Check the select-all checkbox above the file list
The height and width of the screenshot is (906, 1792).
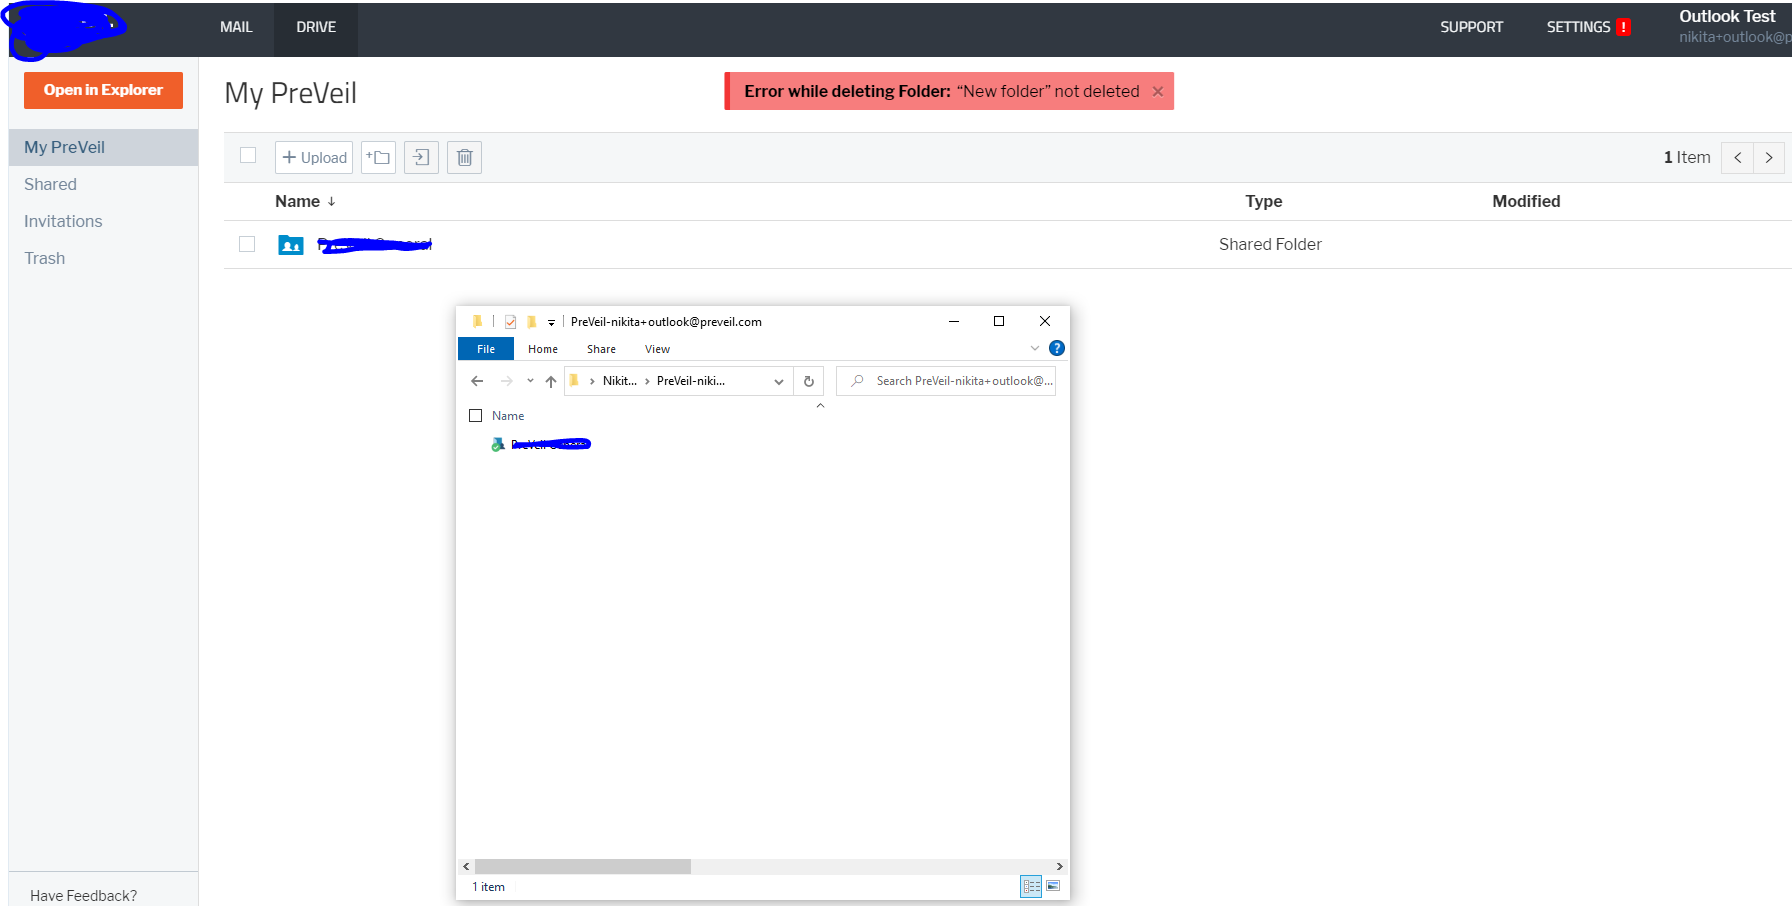[x=247, y=156]
